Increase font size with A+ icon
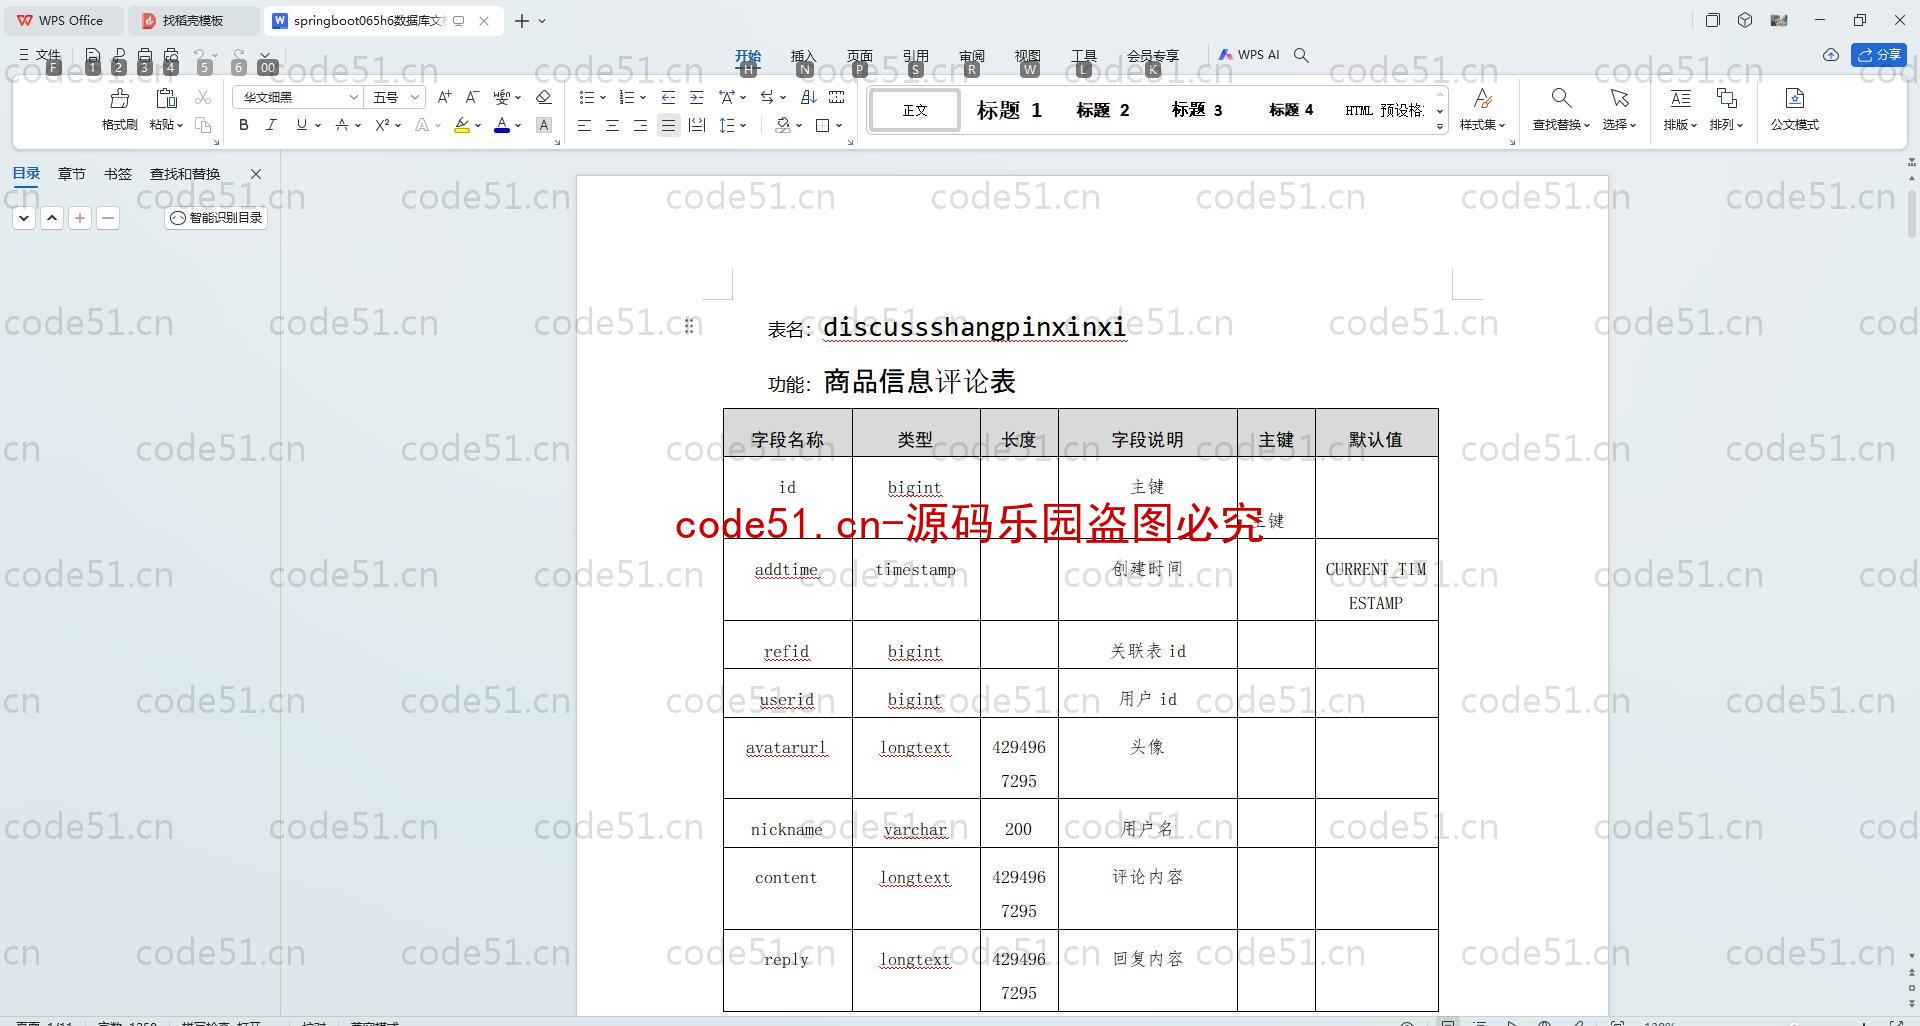 tap(445, 97)
